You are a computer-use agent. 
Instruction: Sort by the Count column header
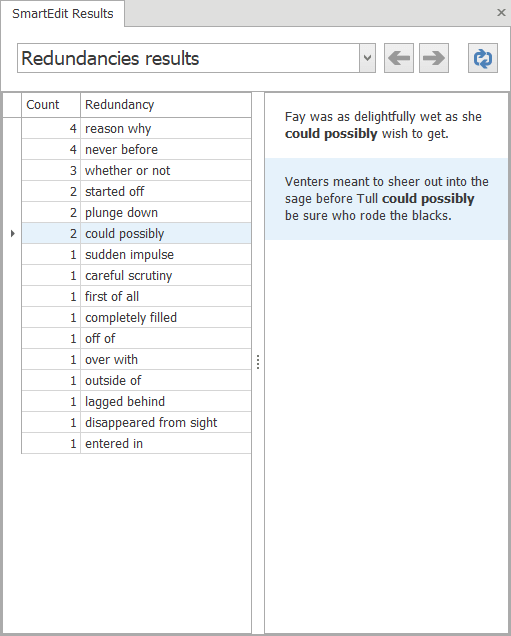[51, 105]
